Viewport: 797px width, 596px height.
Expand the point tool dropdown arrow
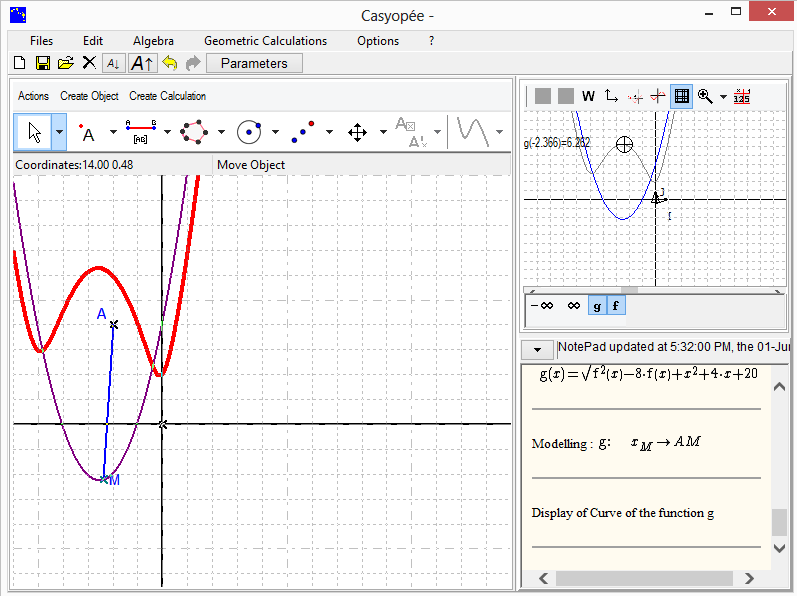(x=113, y=132)
